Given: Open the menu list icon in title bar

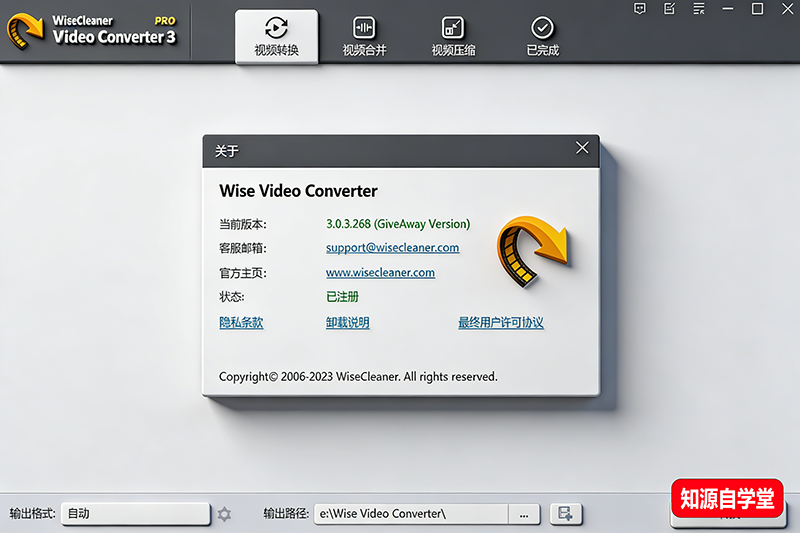Looking at the screenshot, I should (x=698, y=9).
